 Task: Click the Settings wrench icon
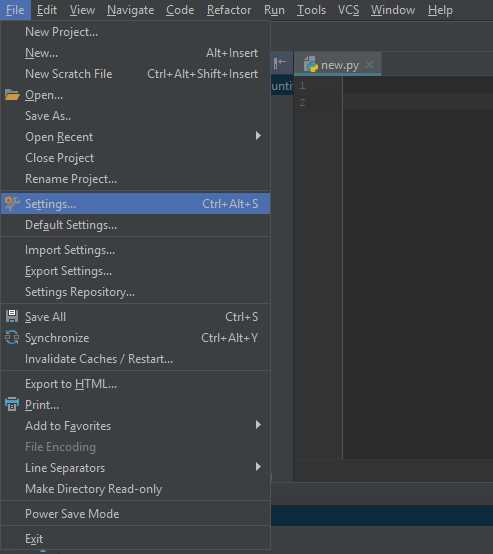coord(11,204)
